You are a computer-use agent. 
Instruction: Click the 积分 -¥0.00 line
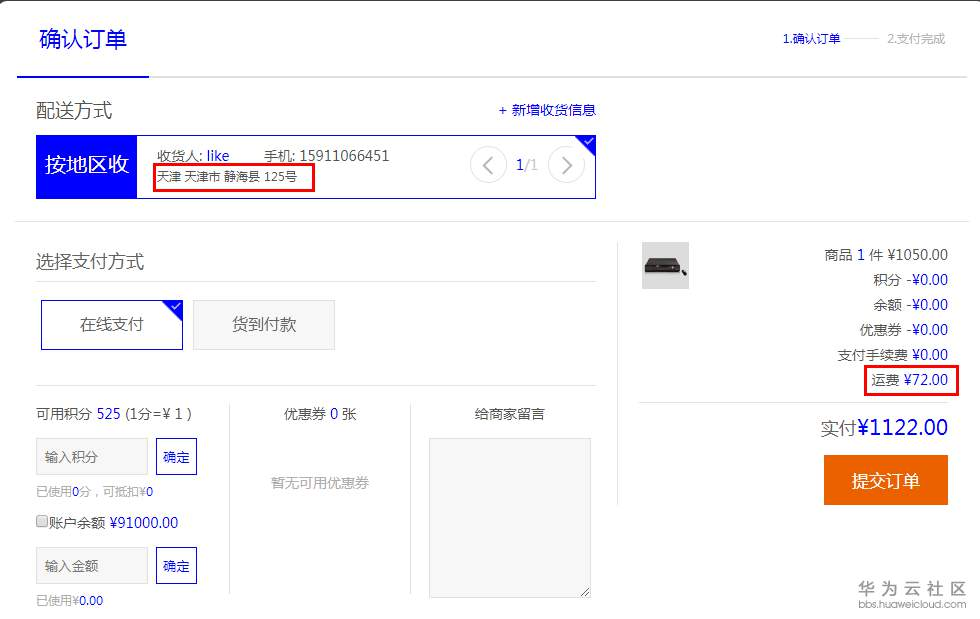click(x=911, y=279)
